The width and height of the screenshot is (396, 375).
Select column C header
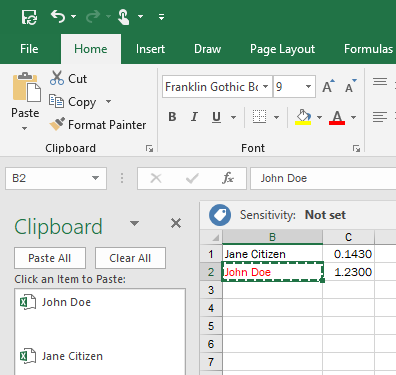[348, 237]
